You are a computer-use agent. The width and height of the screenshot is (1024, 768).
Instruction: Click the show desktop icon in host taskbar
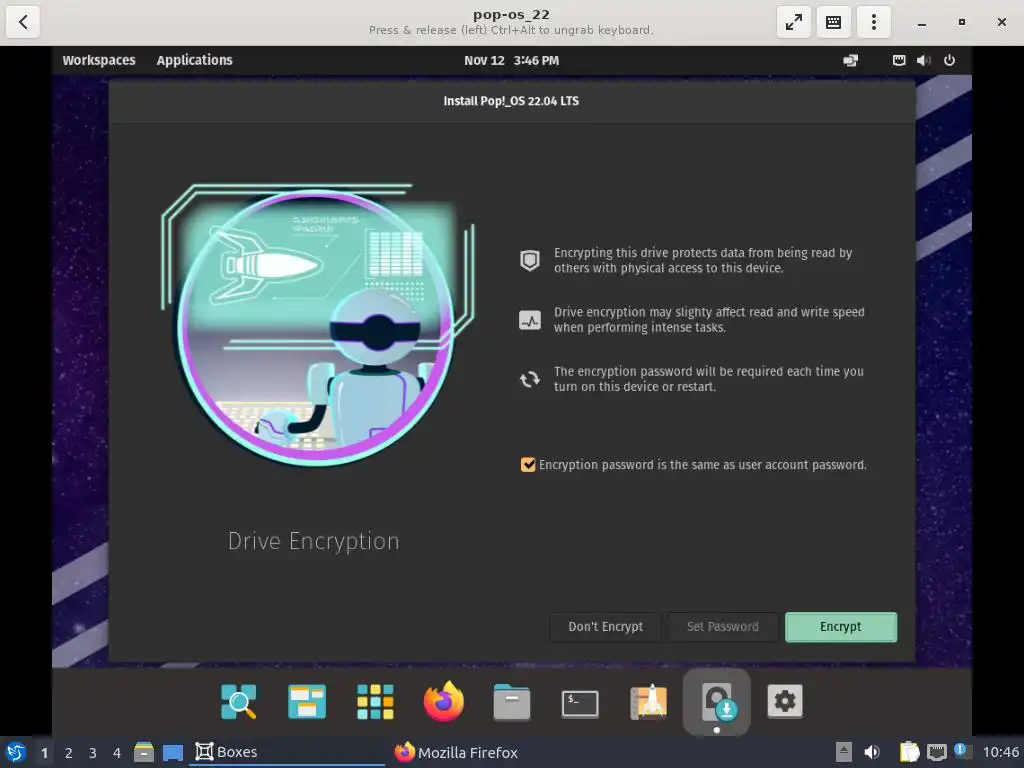(172, 752)
